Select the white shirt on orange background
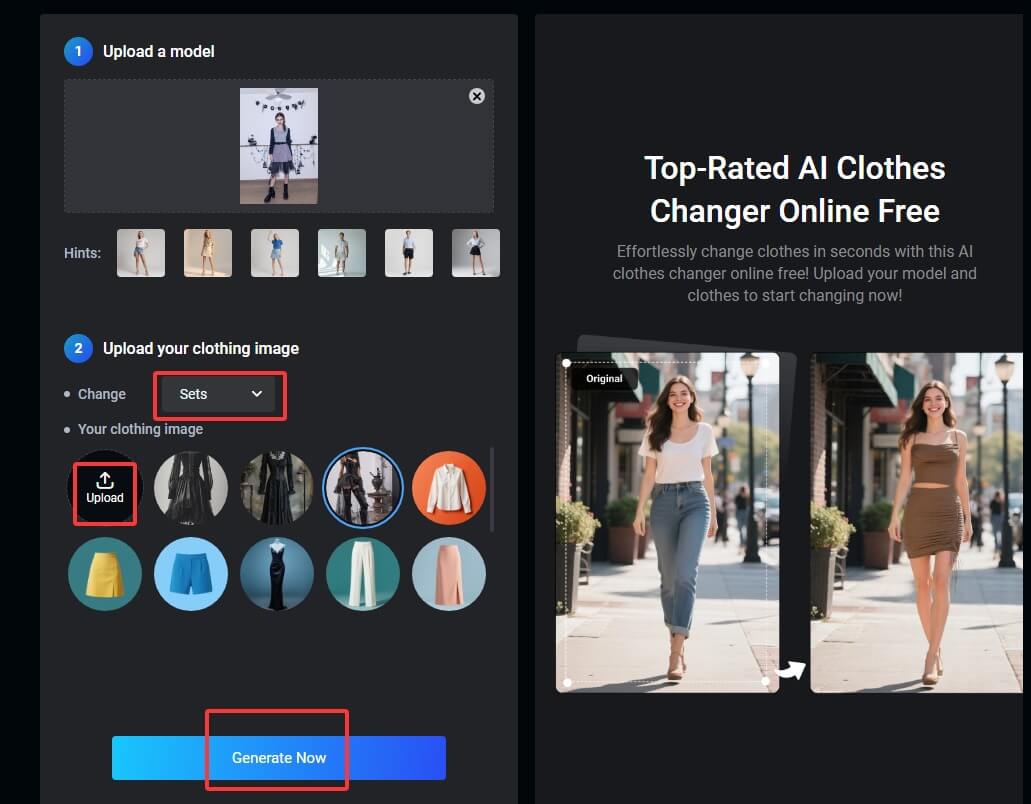The width and height of the screenshot is (1031, 804). [449, 488]
